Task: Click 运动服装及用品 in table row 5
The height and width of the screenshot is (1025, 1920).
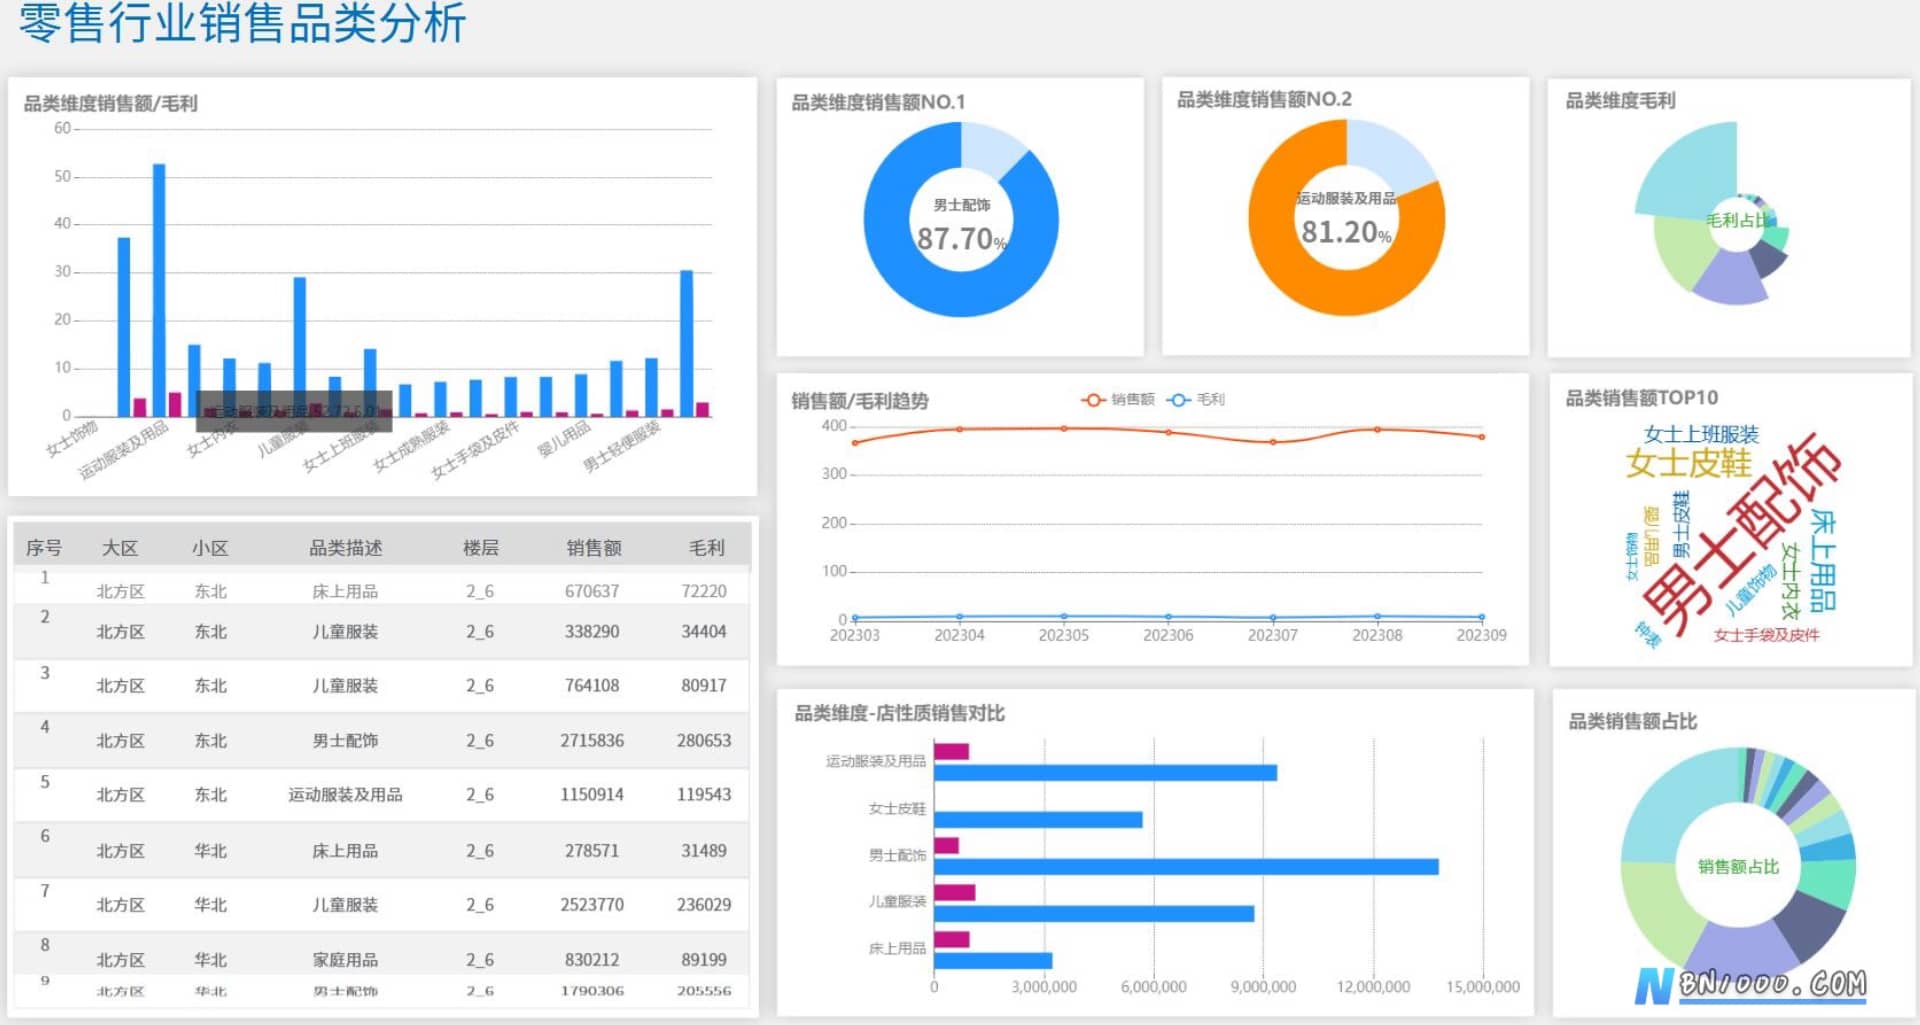Action: pyautogui.click(x=345, y=795)
